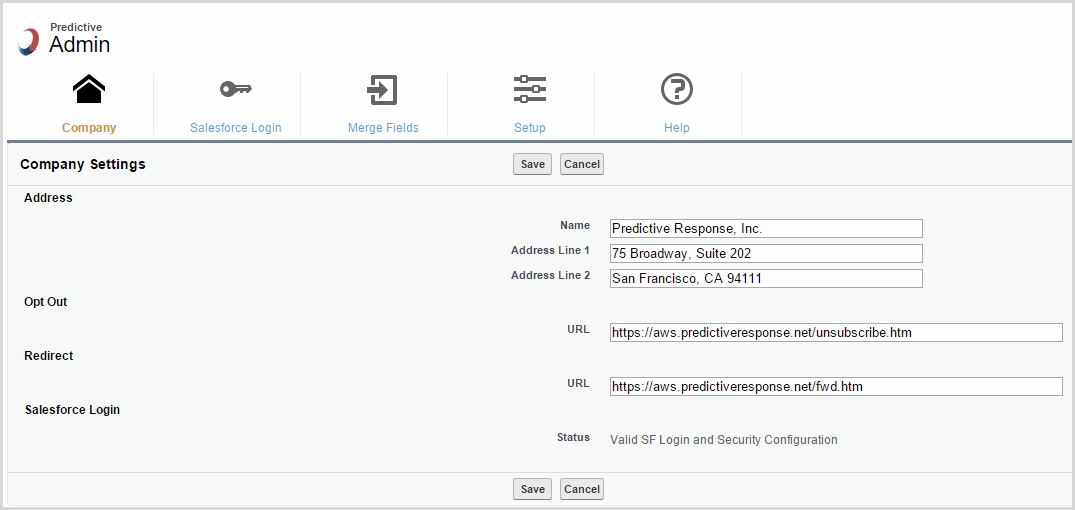Screen dimensions: 1075x510
Task: Select the Redirect URL input field
Action: 835,387
